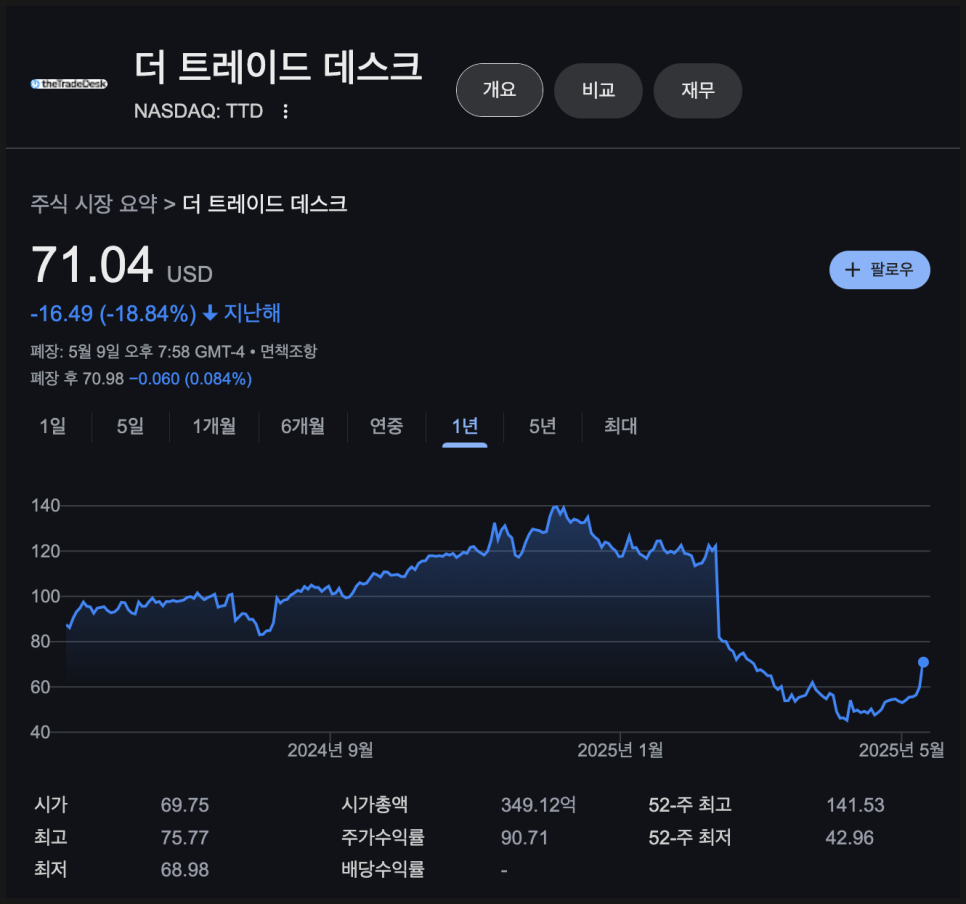This screenshot has height=904, width=966.
Task: Click the NASDAQ: TTD ticker text
Action: [x=198, y=111]
